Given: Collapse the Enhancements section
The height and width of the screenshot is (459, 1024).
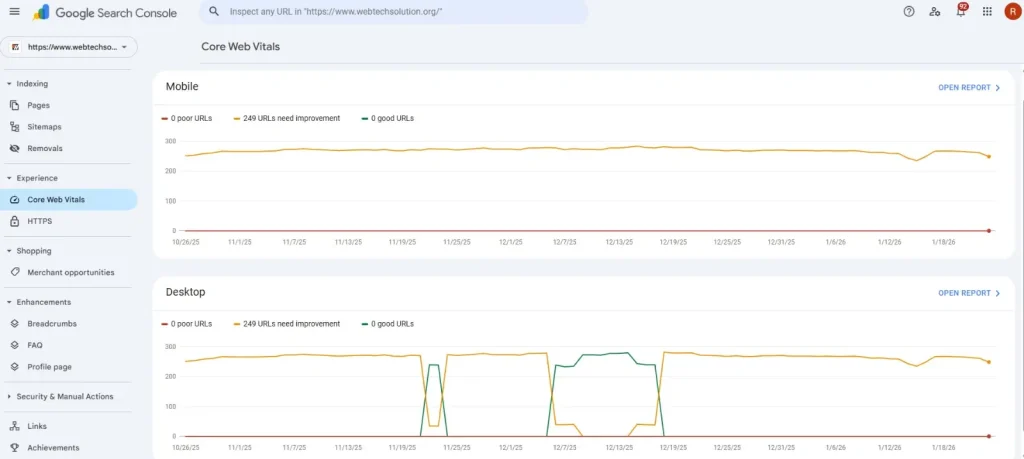Looking at the screenshot, I should [9, 302].
